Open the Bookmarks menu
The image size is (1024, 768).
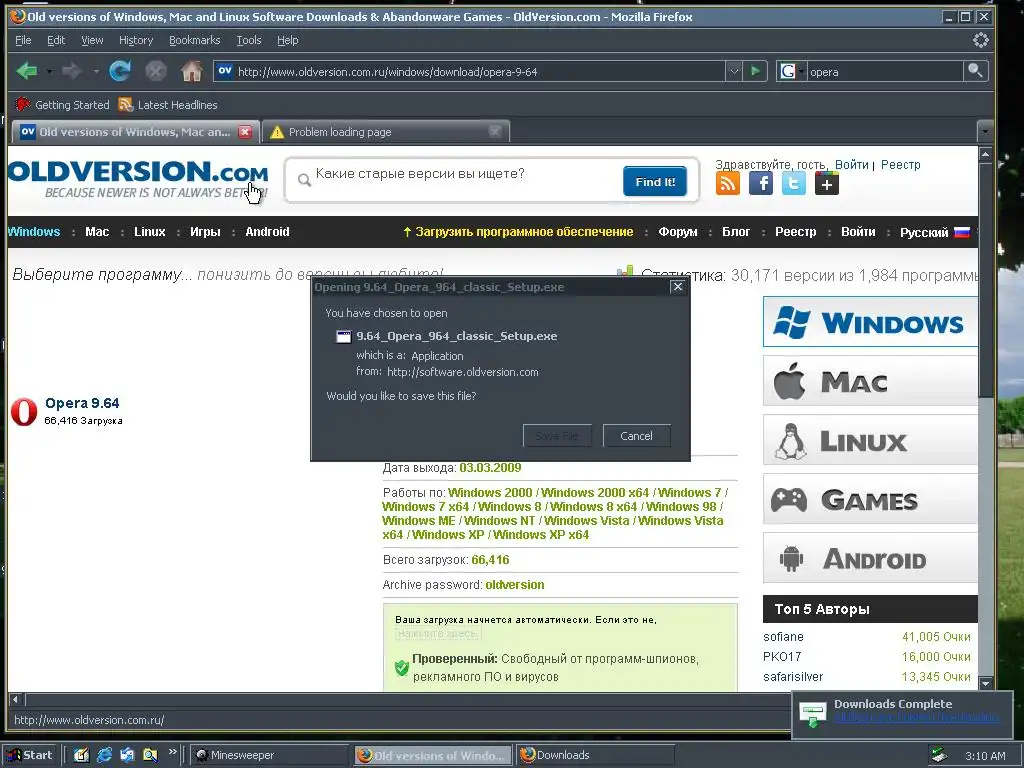(x=195, y=40)
